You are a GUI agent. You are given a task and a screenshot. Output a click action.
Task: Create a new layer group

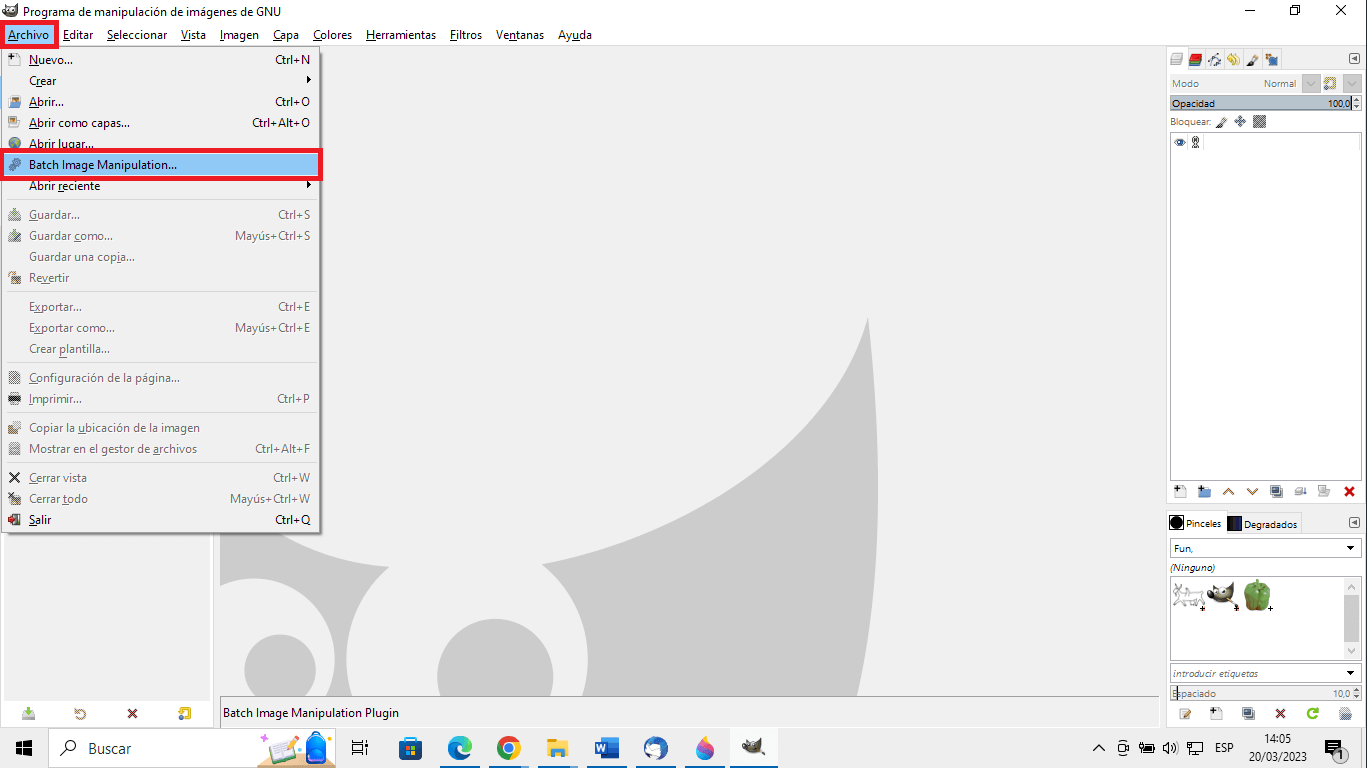(x=1204, y=491)
